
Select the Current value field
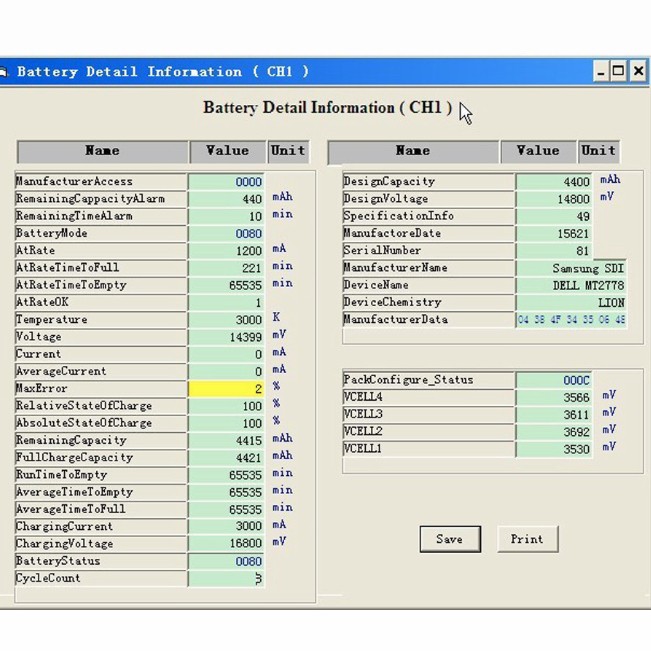pos(226,354)
